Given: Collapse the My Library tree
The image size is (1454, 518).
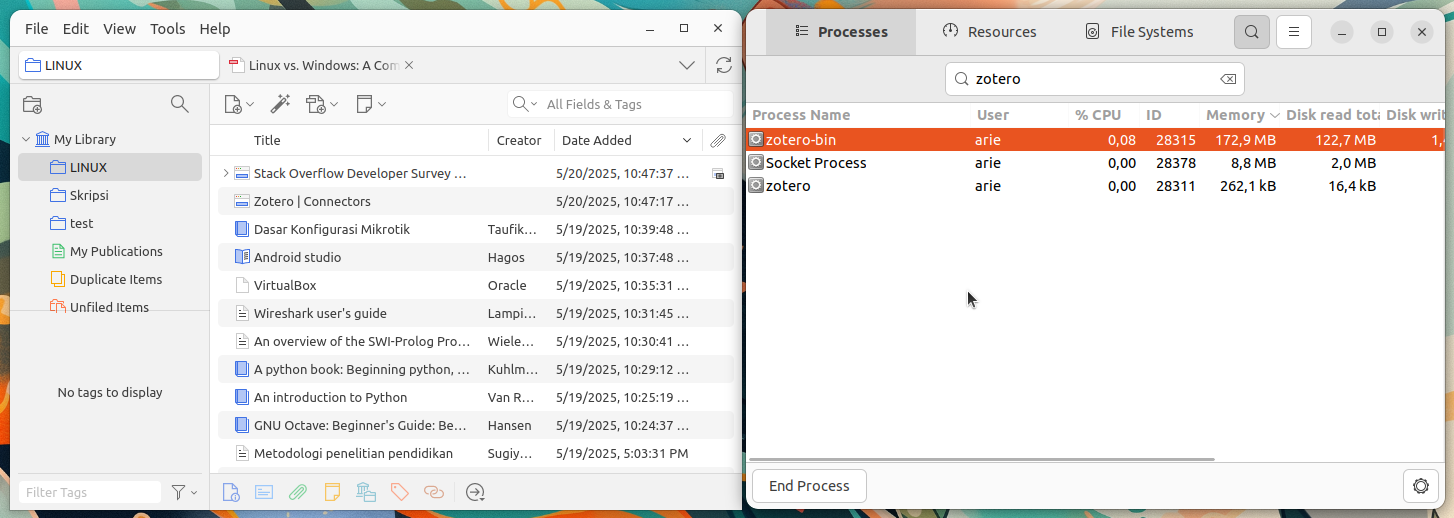Looking at the screenshot, I should (x=26, y=139).
